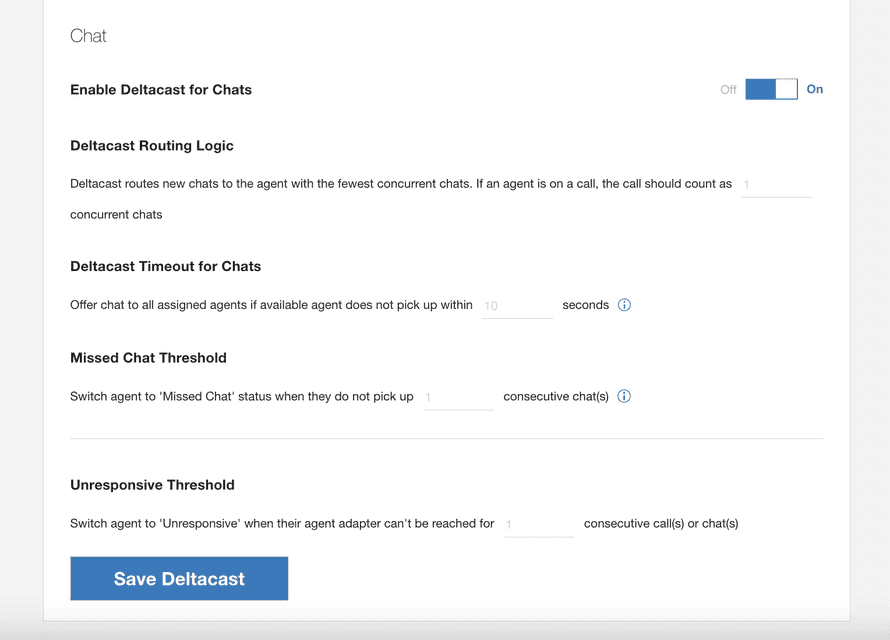Click the Save Deltacast button
The width and height of the screenshot is (890, 640).
[x=179, y=578]
